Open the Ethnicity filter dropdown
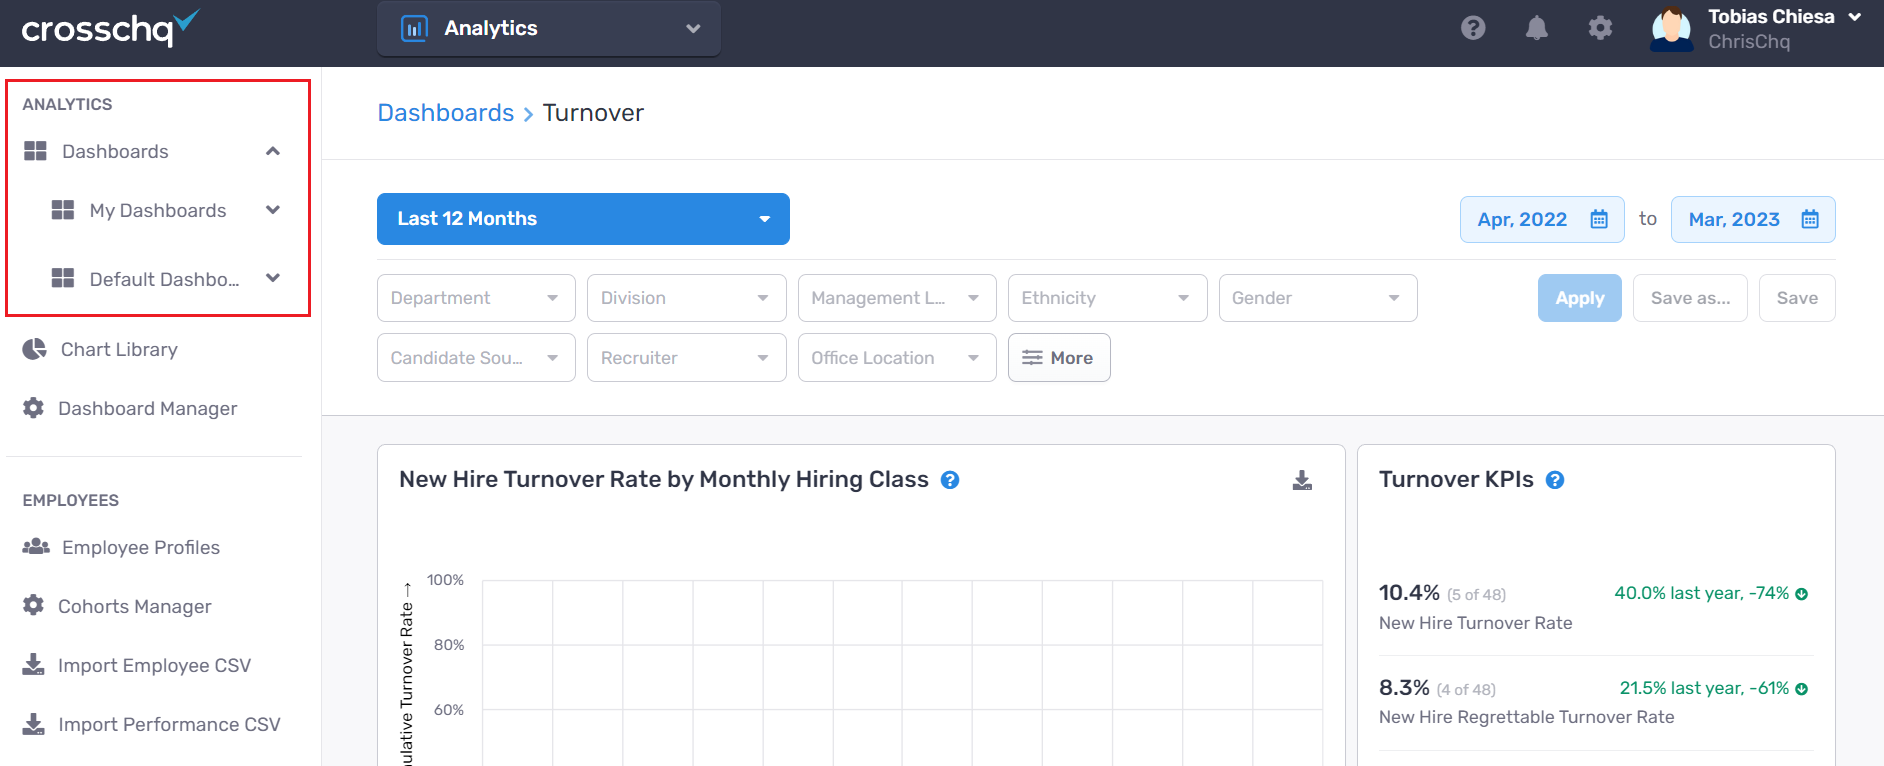 point(1107,298)
